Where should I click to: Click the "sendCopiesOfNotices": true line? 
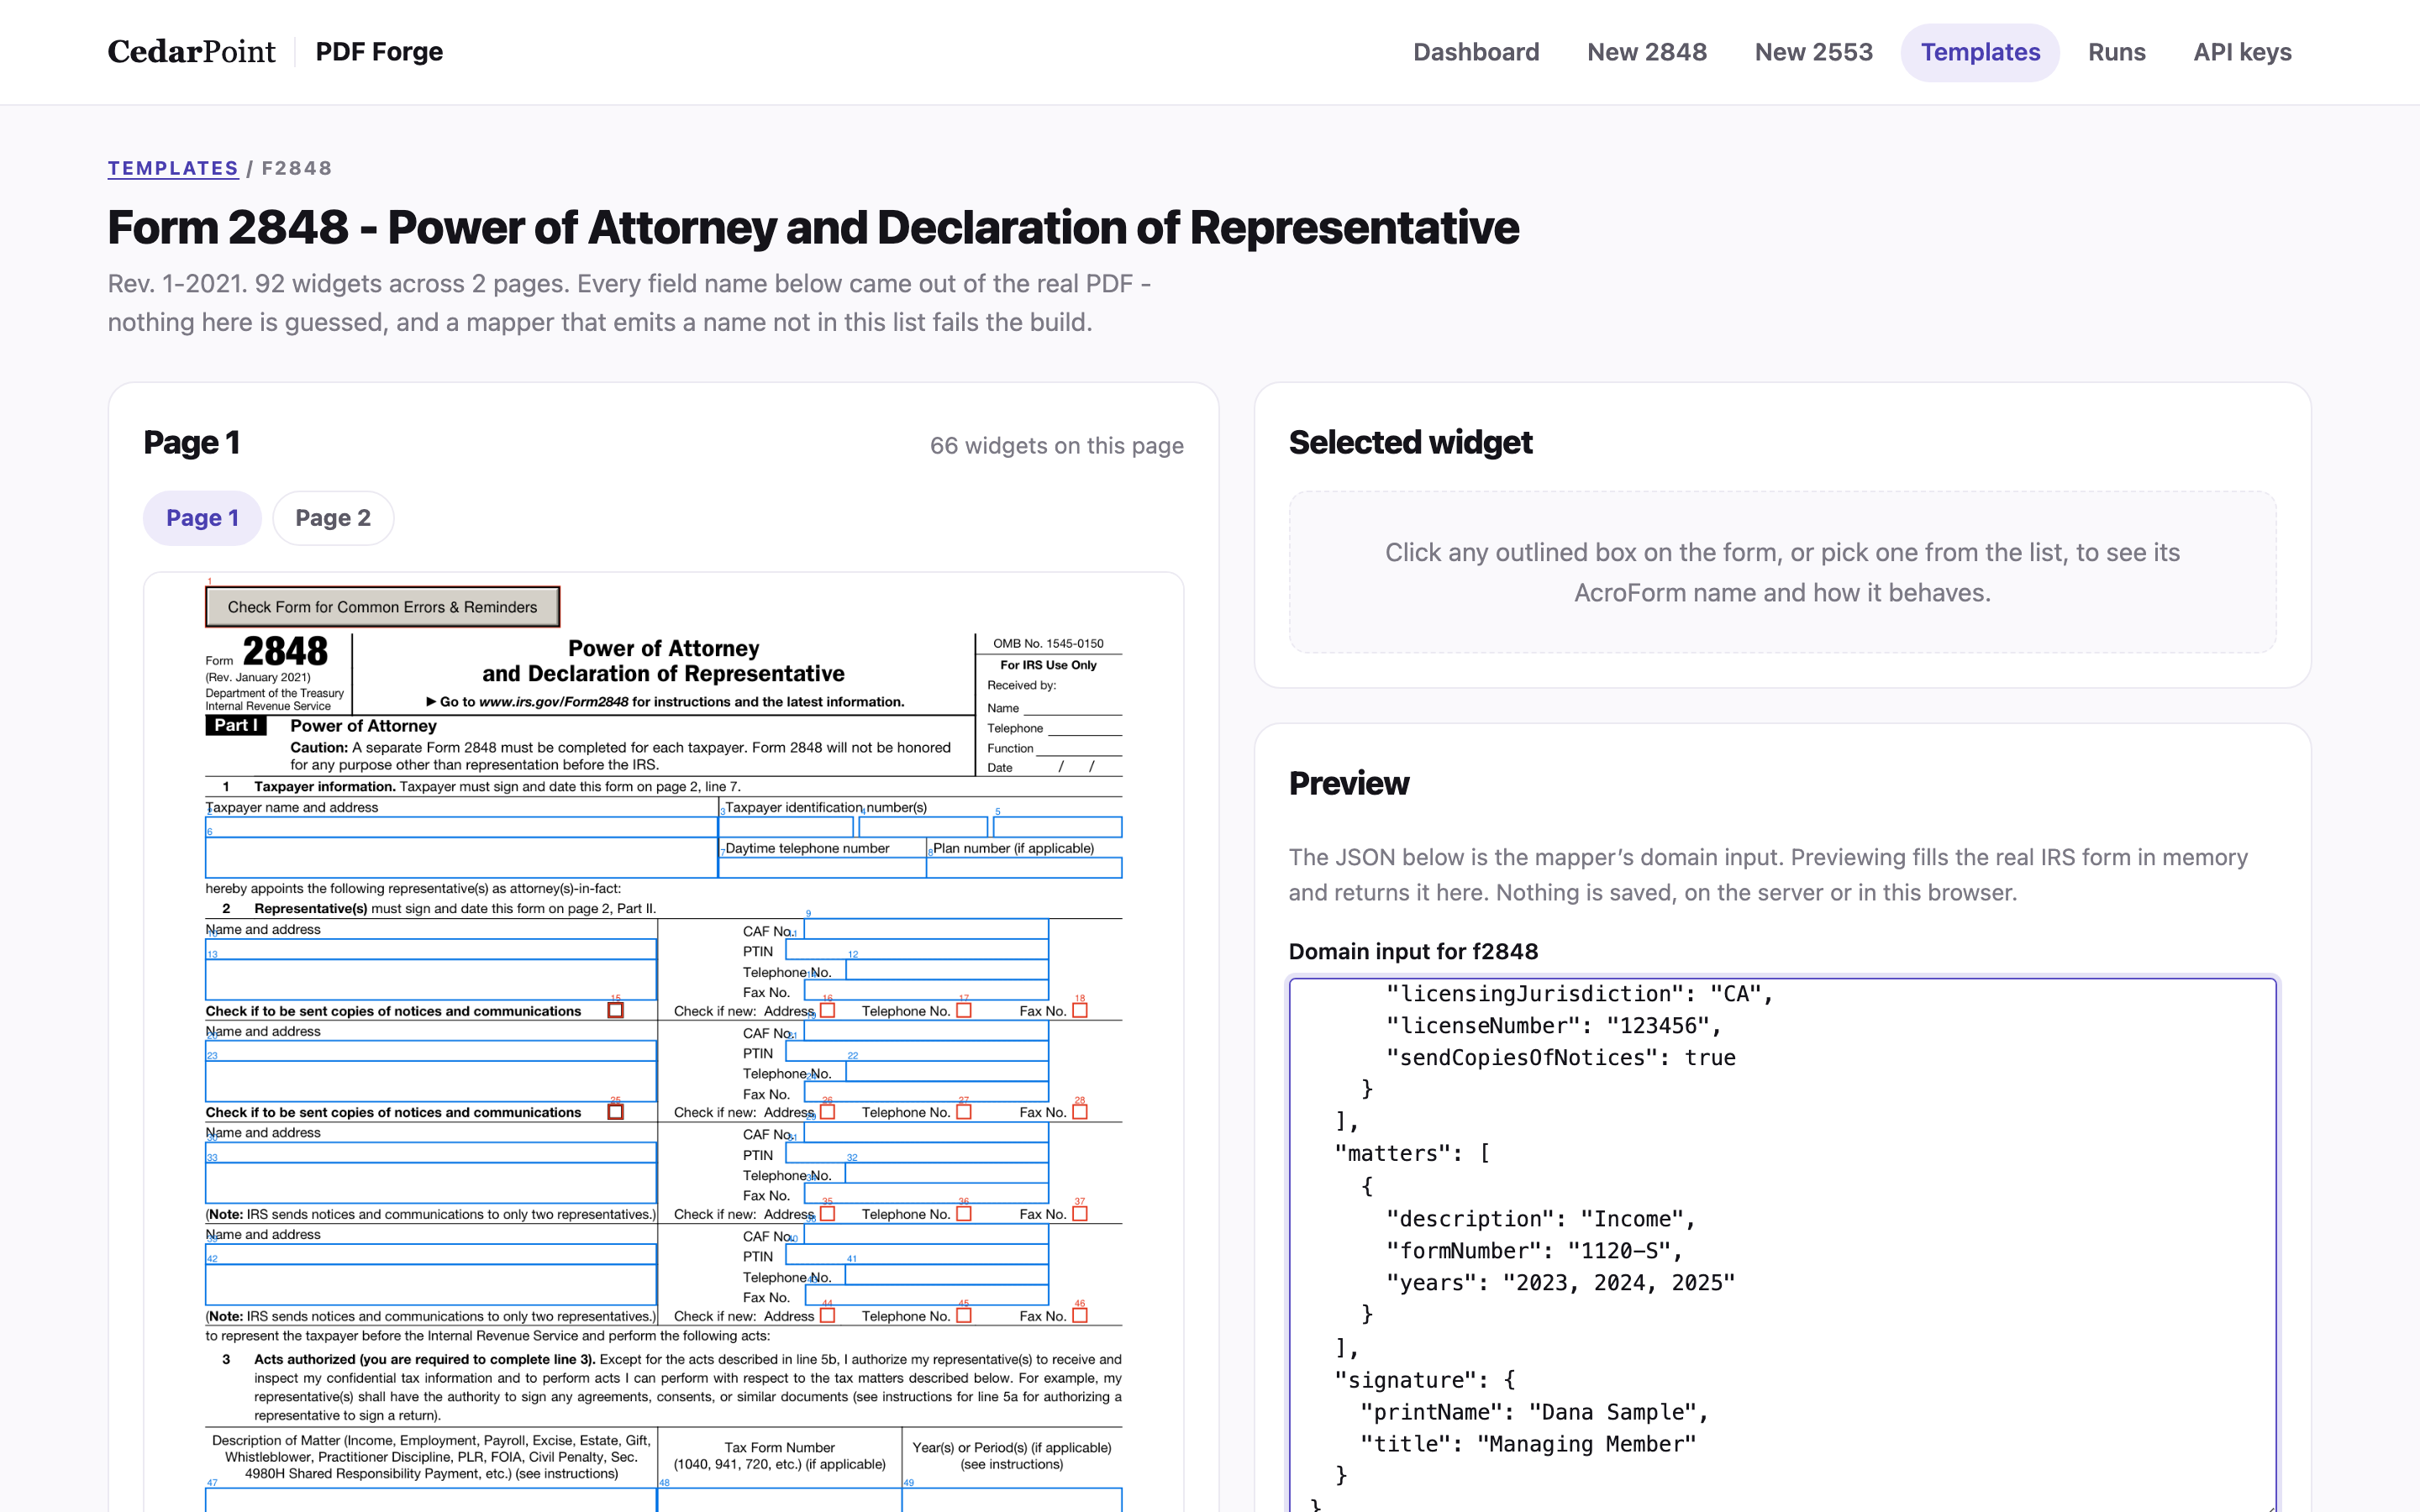pos(1560,1057)
